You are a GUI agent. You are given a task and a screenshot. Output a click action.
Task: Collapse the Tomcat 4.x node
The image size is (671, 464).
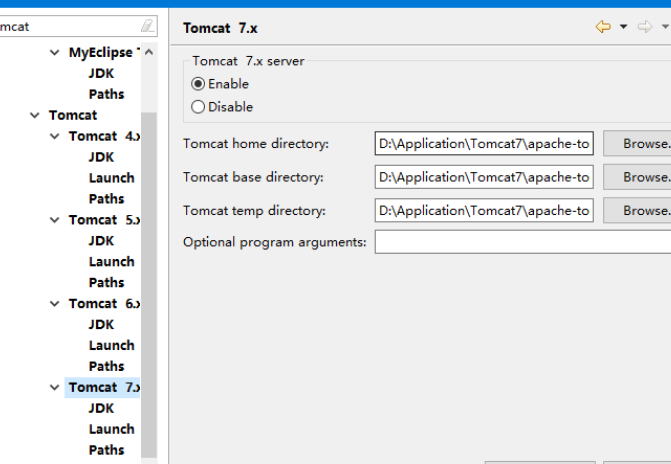pyautogui.click(x=54, y=136)
